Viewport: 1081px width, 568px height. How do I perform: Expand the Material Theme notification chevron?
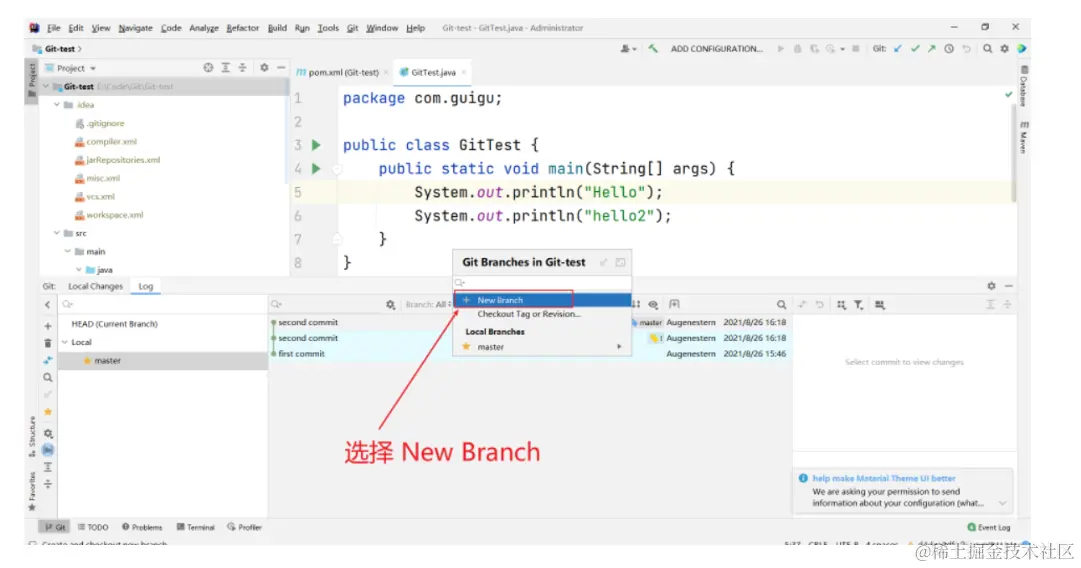[1002, 503]
